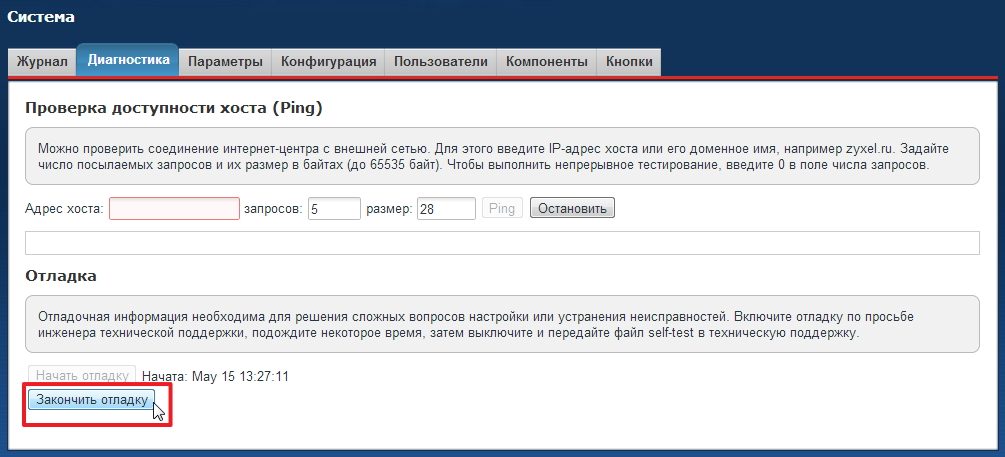This screenshot has height=457, width=1005.
Task: Click the Остановить button
Action: point(572,208)
